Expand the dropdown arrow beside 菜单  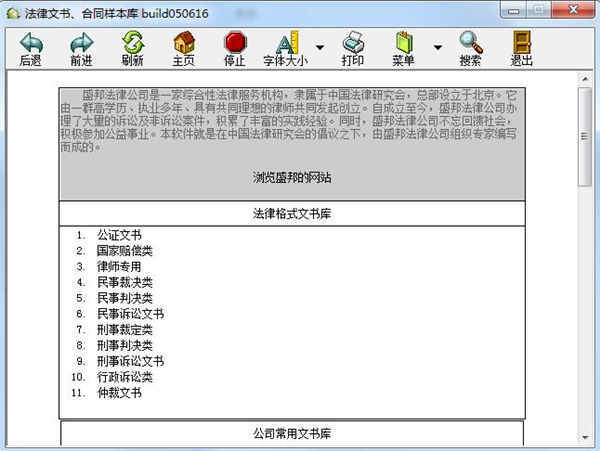pyautogui.click(x=437, y=47)
